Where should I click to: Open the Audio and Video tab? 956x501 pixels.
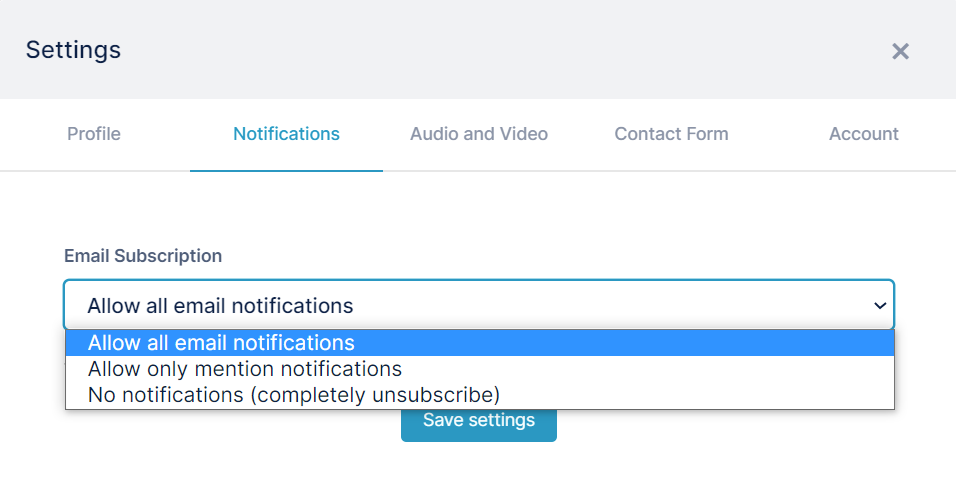479,134
